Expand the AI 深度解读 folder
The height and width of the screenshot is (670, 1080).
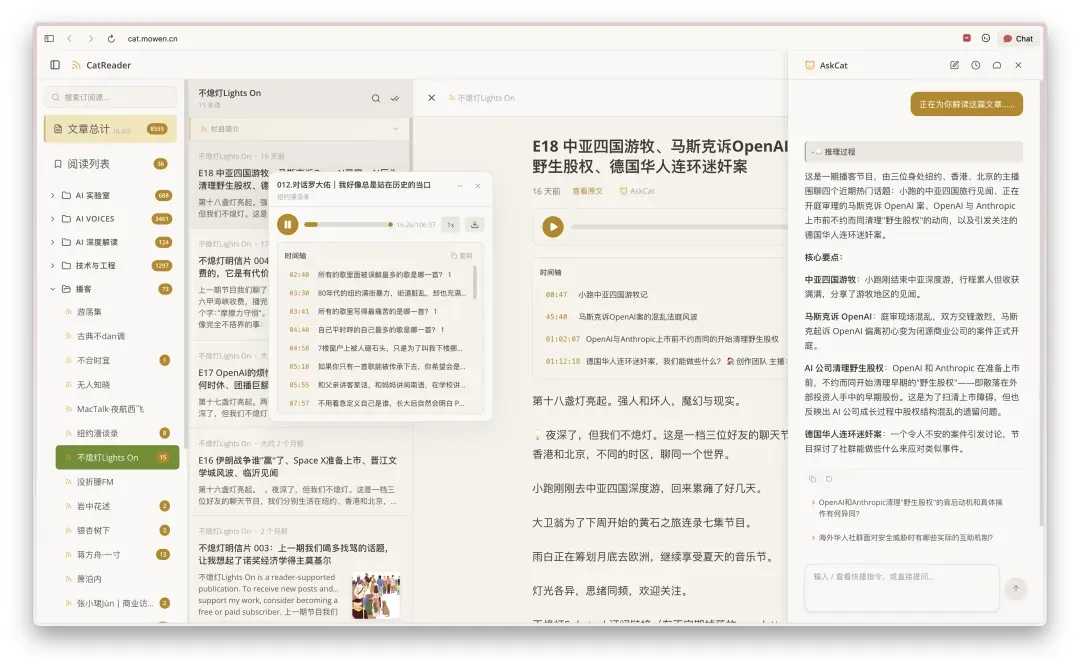point(110,242)
